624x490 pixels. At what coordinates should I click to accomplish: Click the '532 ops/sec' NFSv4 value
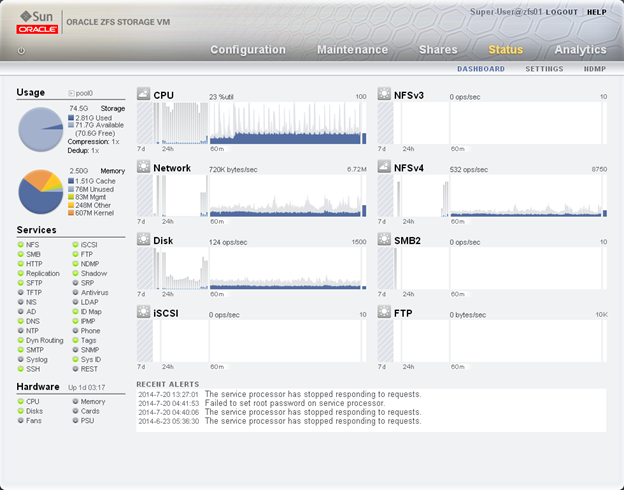point(468,170)
